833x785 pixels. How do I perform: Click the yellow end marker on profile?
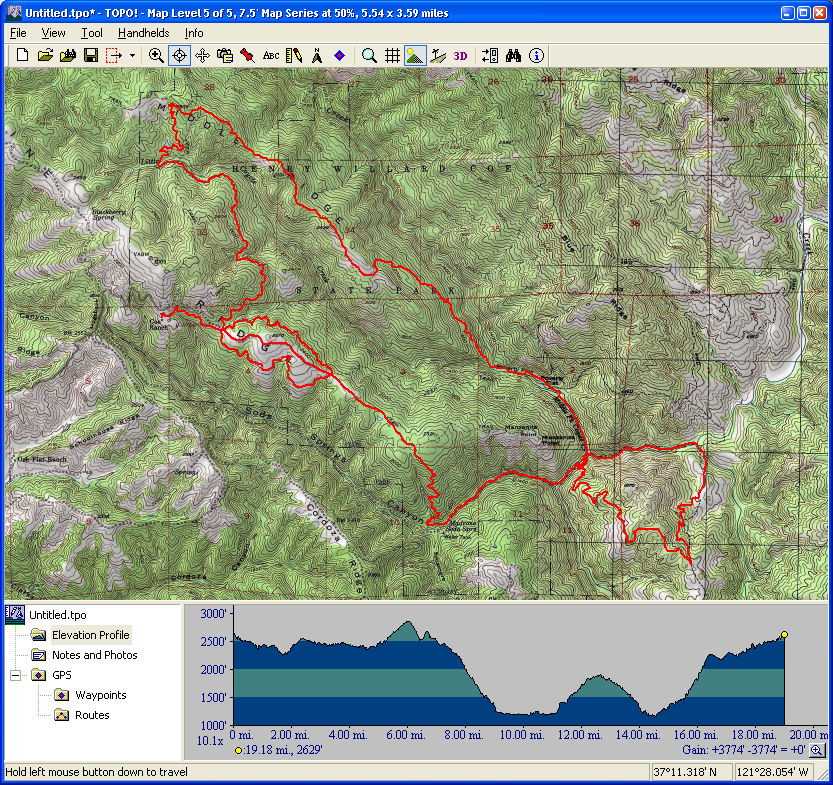pos(784,634)
